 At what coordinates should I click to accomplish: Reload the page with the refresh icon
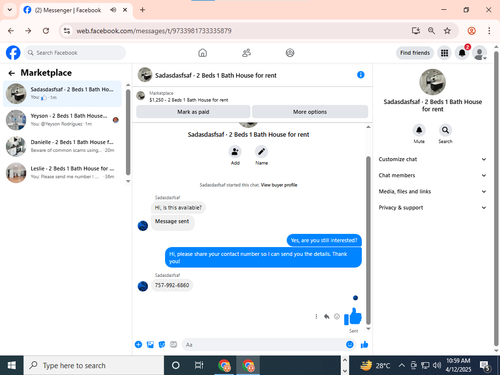[46, 31]
